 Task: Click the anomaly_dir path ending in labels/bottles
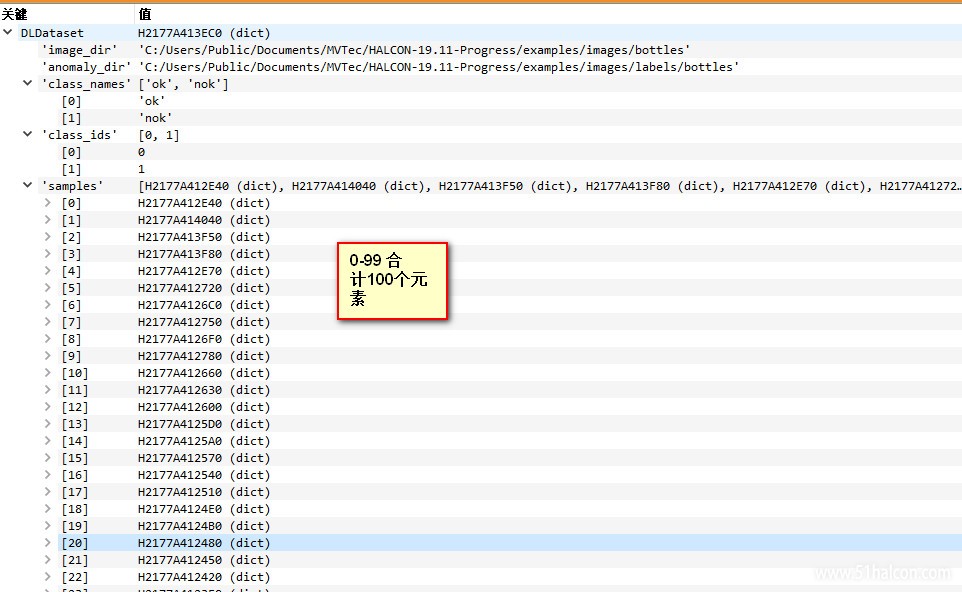439,67
